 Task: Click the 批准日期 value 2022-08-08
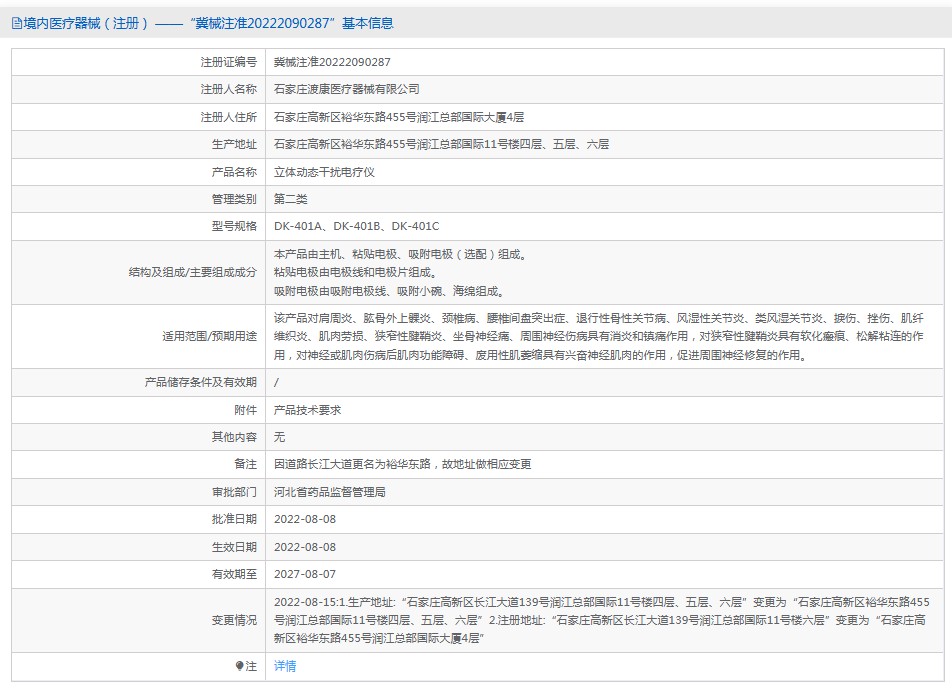pyautogui.click(x=305, y=520)
